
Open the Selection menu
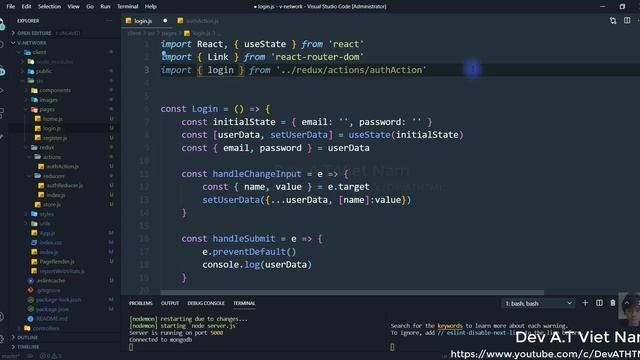coord(49,7)
